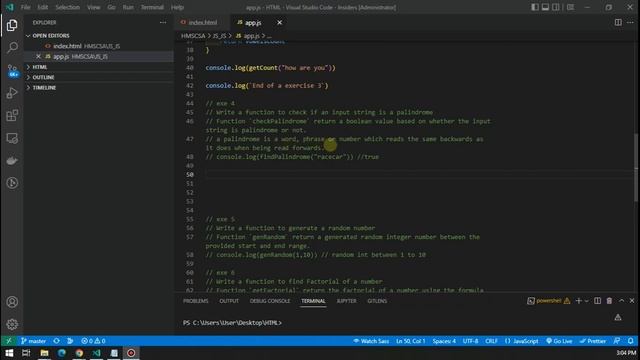Close the app.js editor tab
Screen dimensions: 640x360
tap(279, 22)
